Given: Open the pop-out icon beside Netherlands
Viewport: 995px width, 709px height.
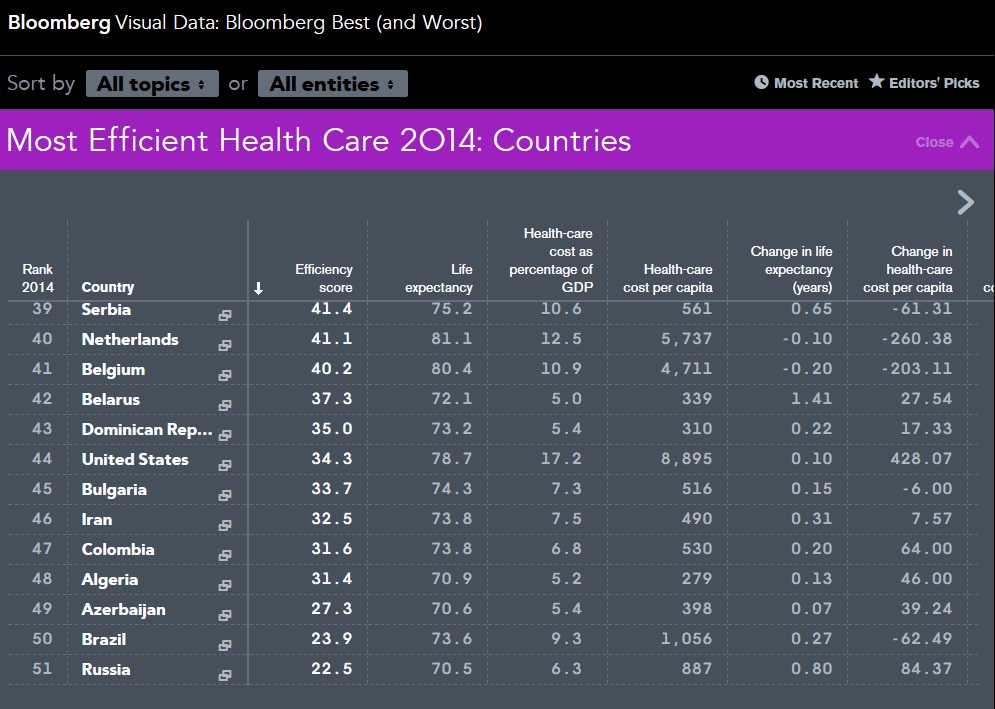Looking at the screenshot, I should tap(225, 345).
